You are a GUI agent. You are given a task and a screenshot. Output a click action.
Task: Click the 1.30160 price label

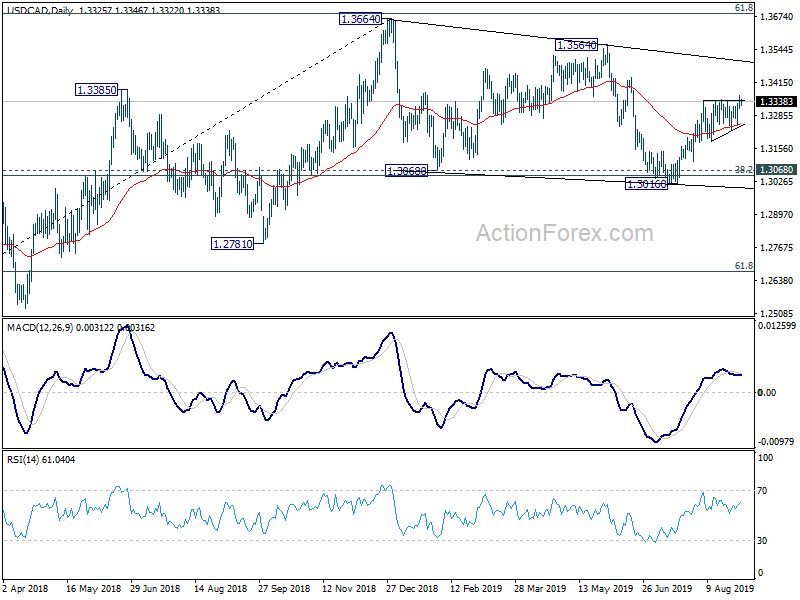click(646, 184)
